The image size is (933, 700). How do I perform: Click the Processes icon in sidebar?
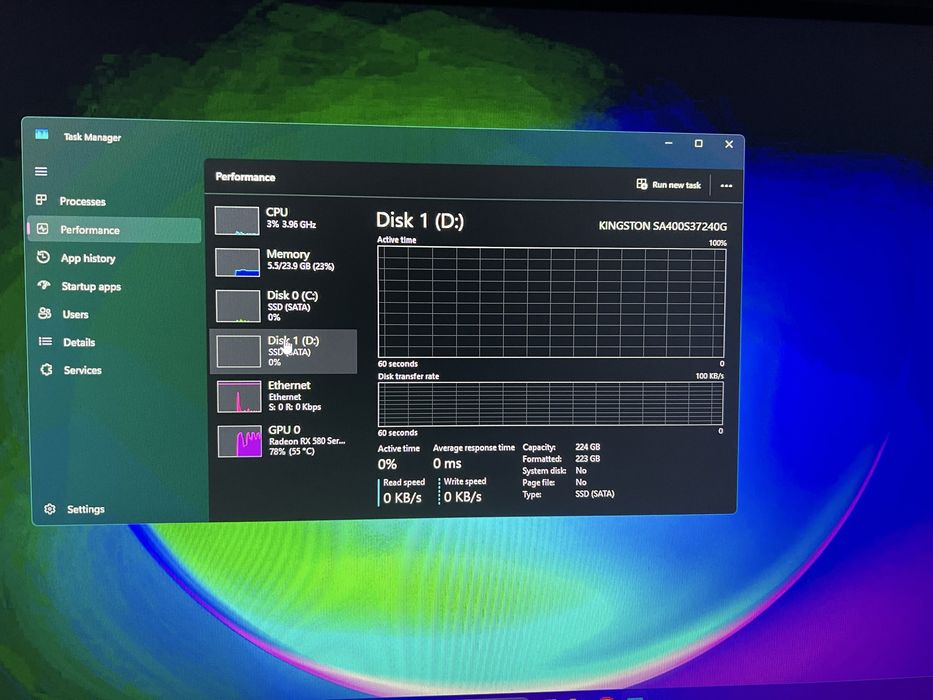[x=41, y=200]
